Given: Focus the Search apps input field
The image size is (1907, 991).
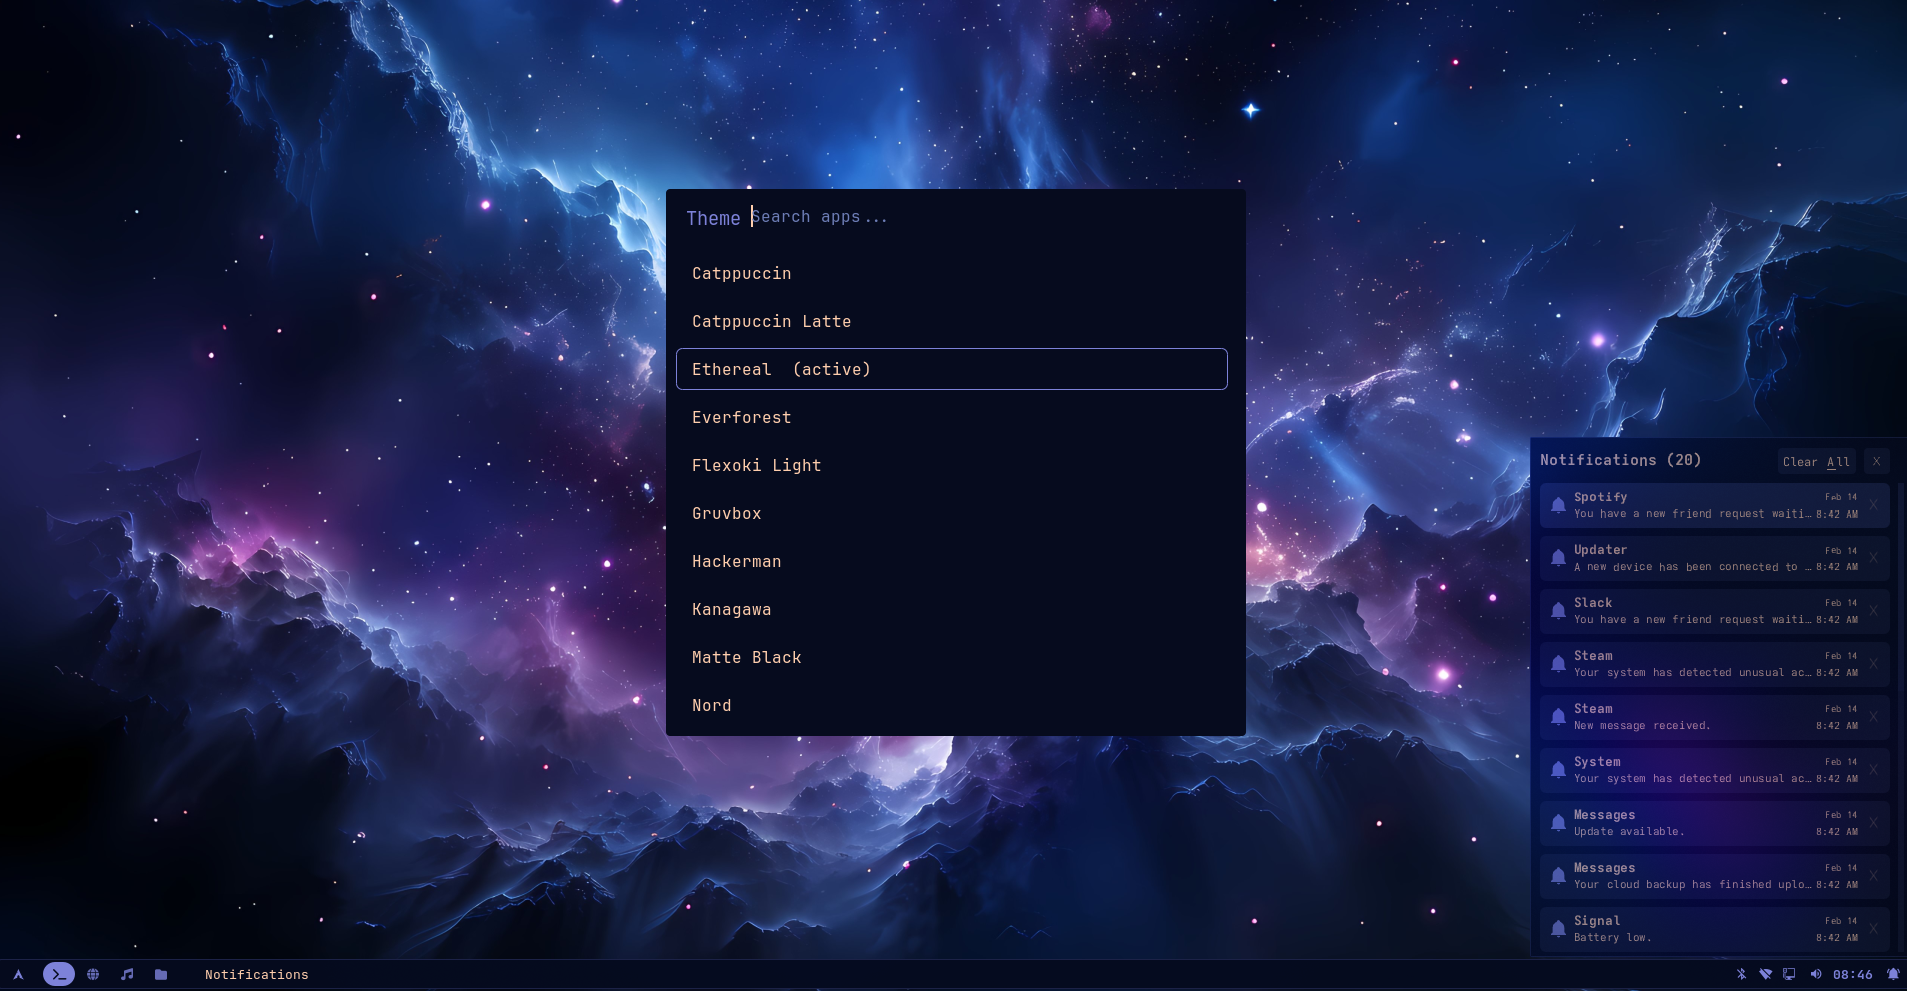Looking at the screenshot, I should 990,217.
